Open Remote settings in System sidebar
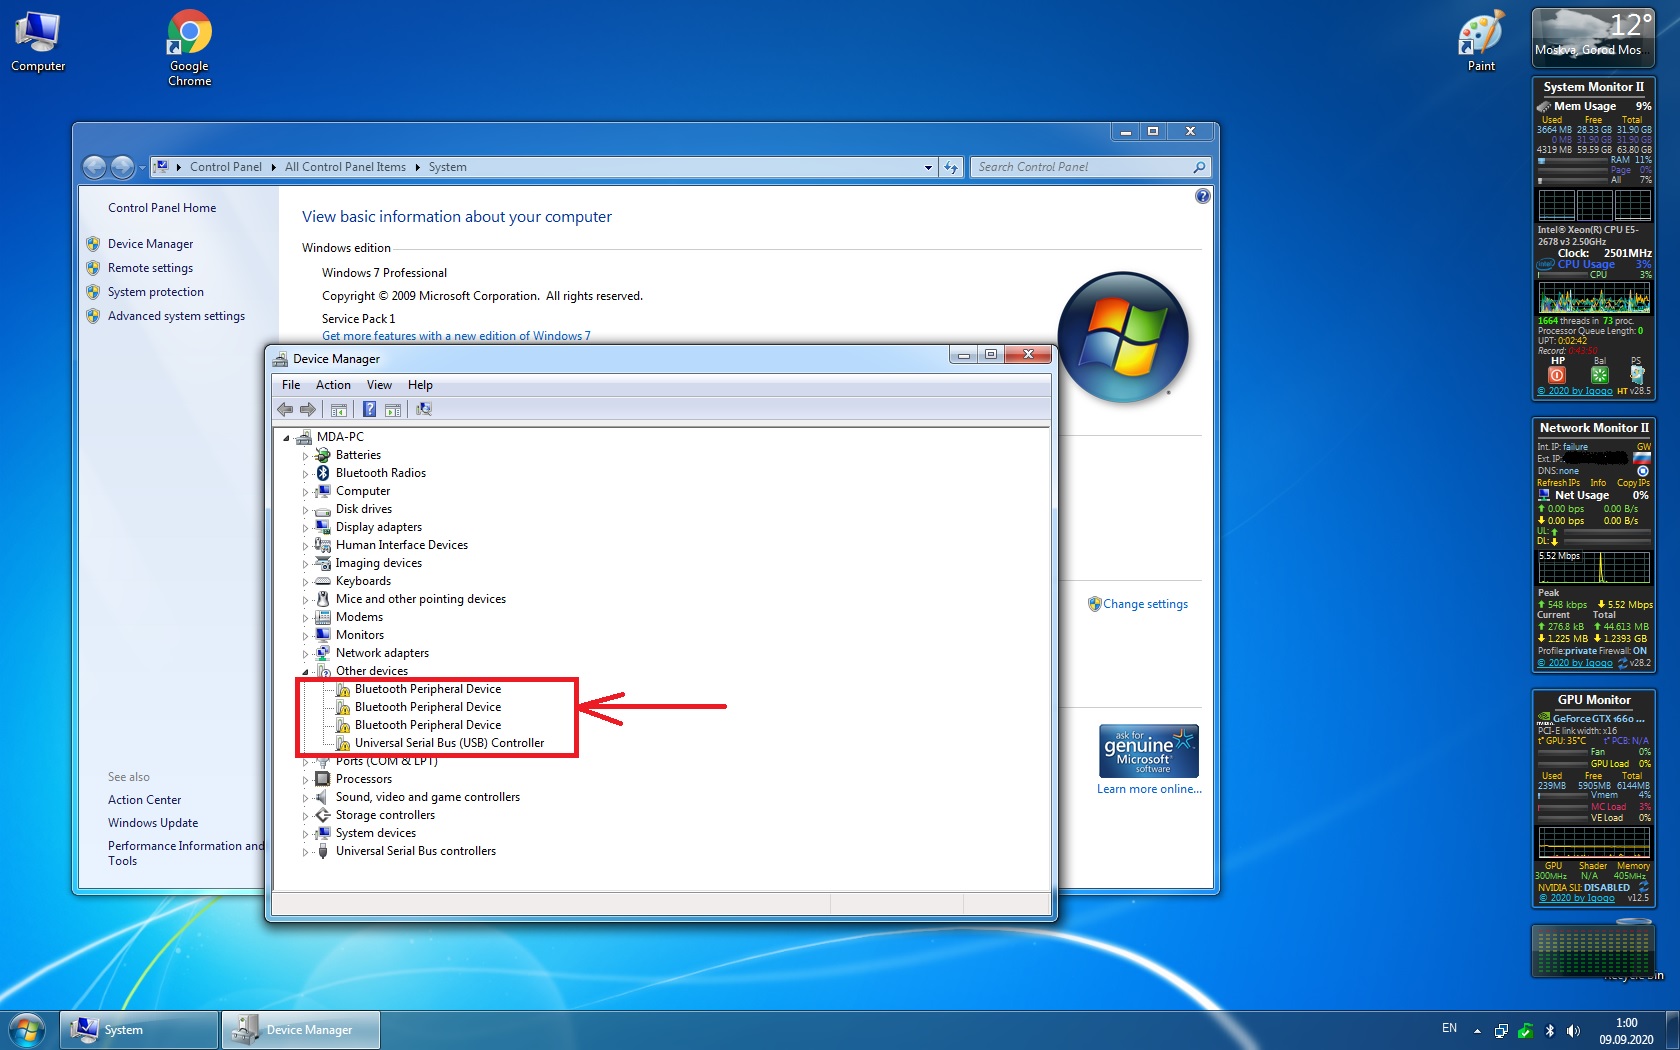 [150, 268]
